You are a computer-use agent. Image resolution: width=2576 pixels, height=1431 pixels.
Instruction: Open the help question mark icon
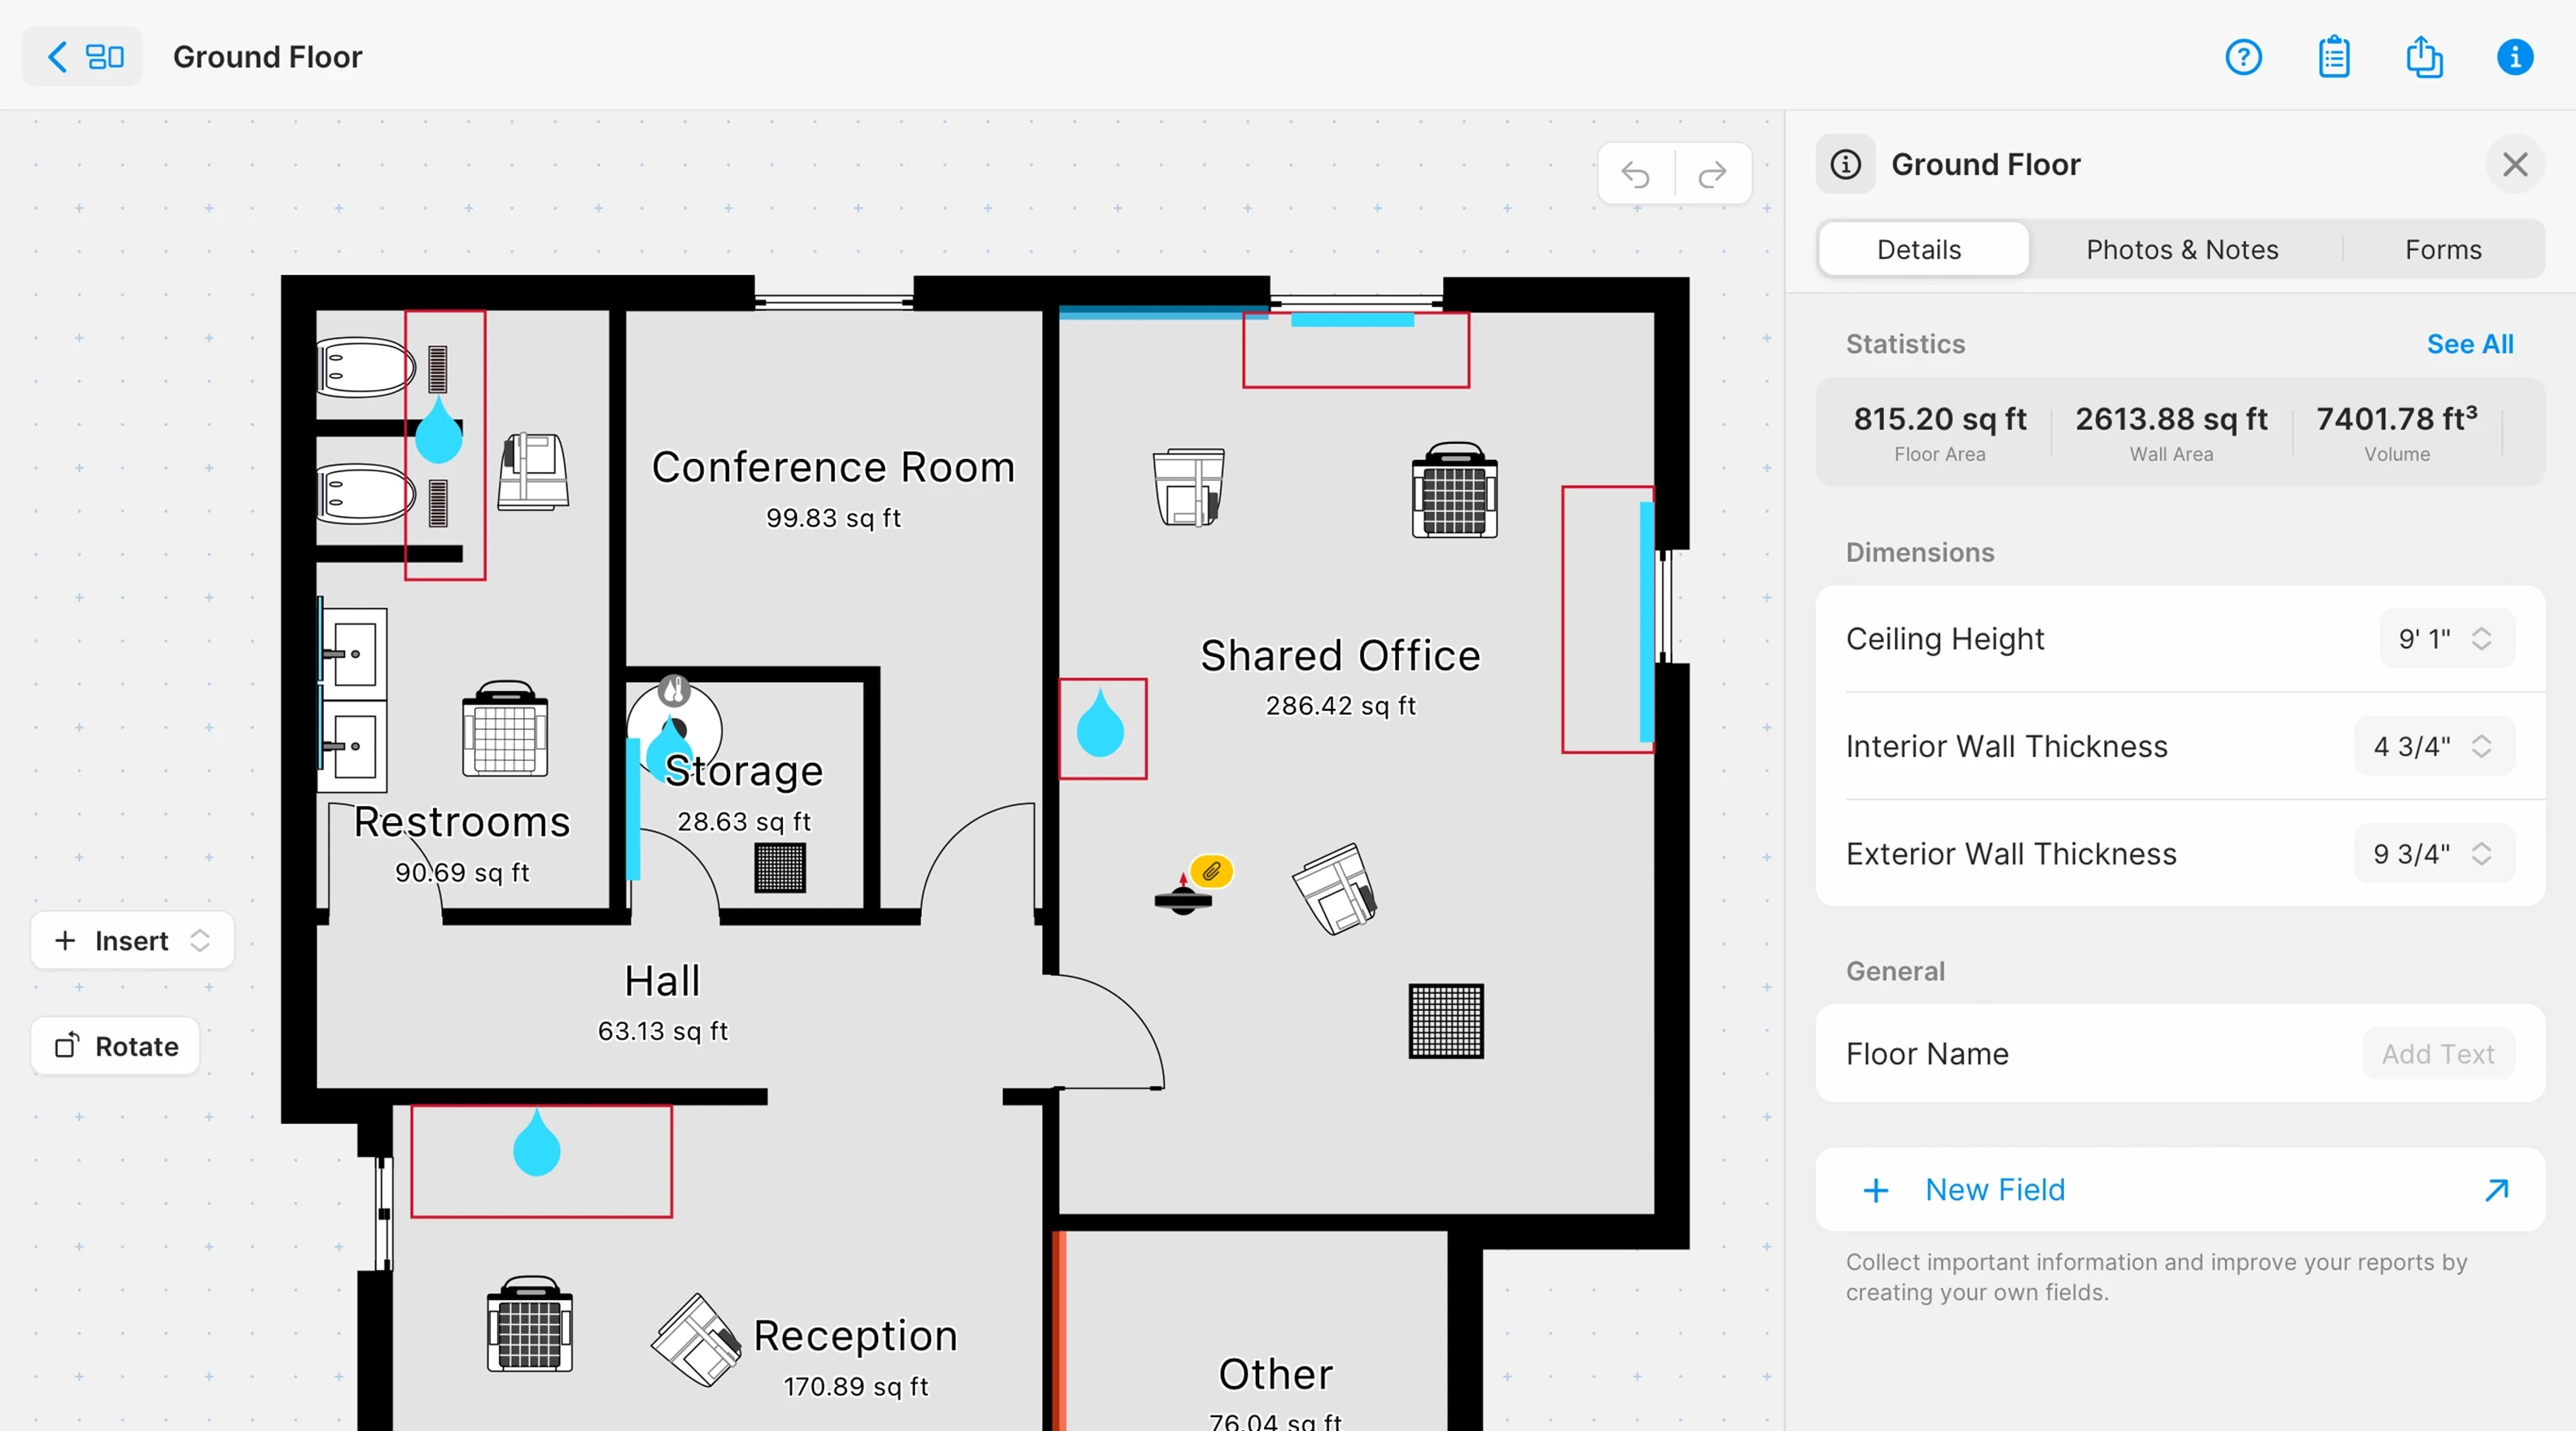[2243, 57]
